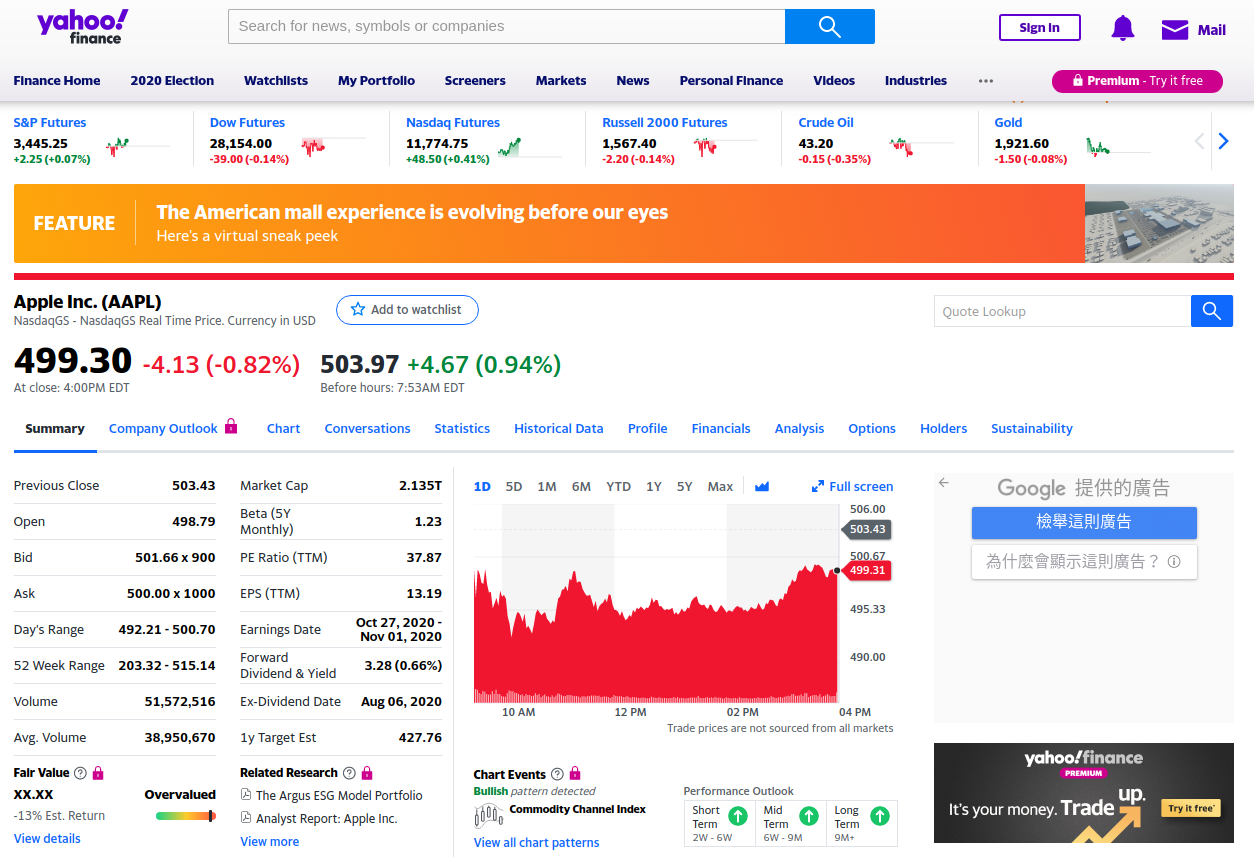Open View more link under Related Research

pos(269,842)
